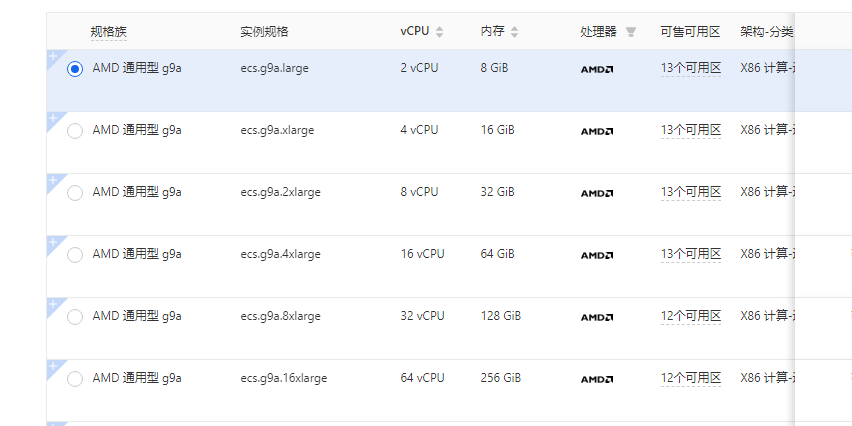Click the AMD logo in the ecs.g9a.16xlarge row
This screenshot has height=426, width=852.
pos(597,380)
